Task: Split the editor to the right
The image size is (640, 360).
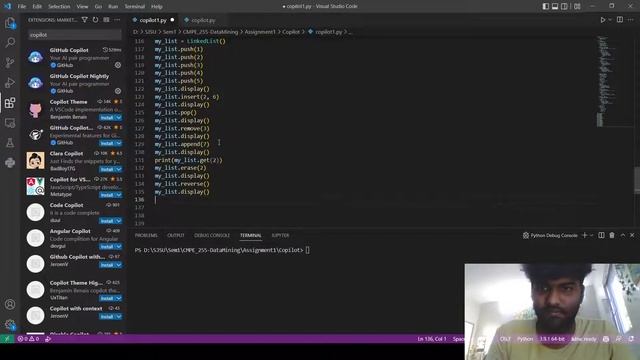Action: tap(620, 20)
